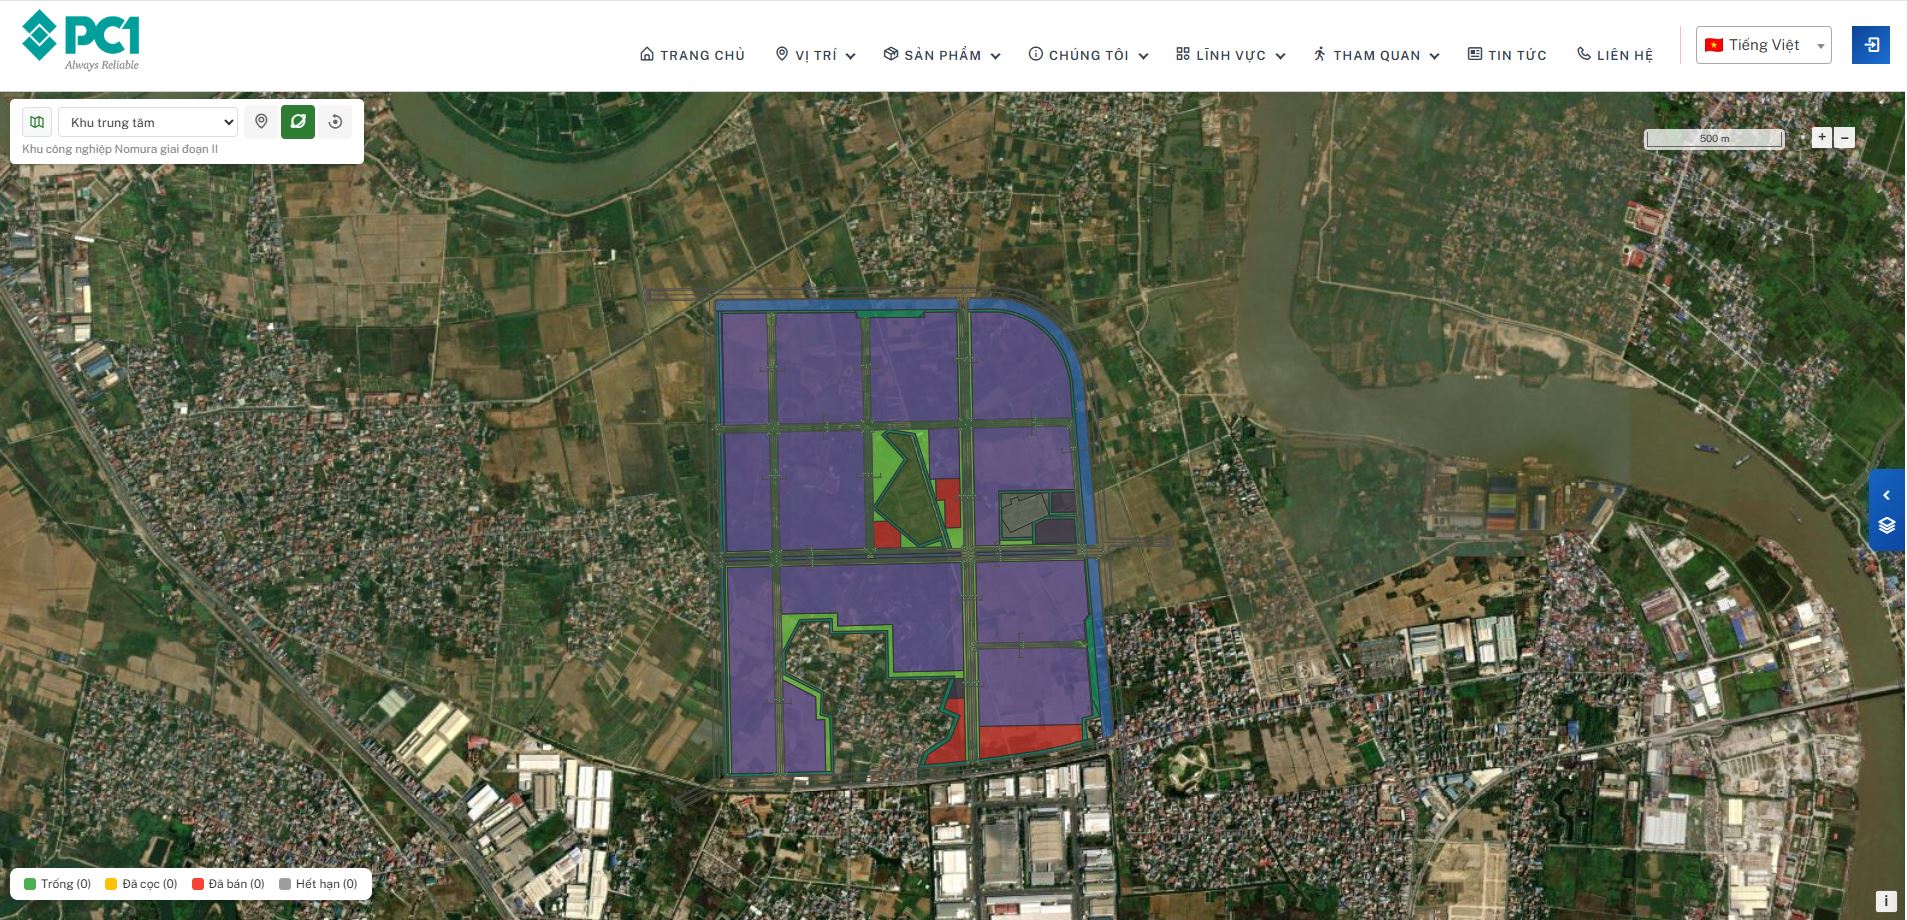Open the Tiếng Việt language selector

coord(1763,46)
